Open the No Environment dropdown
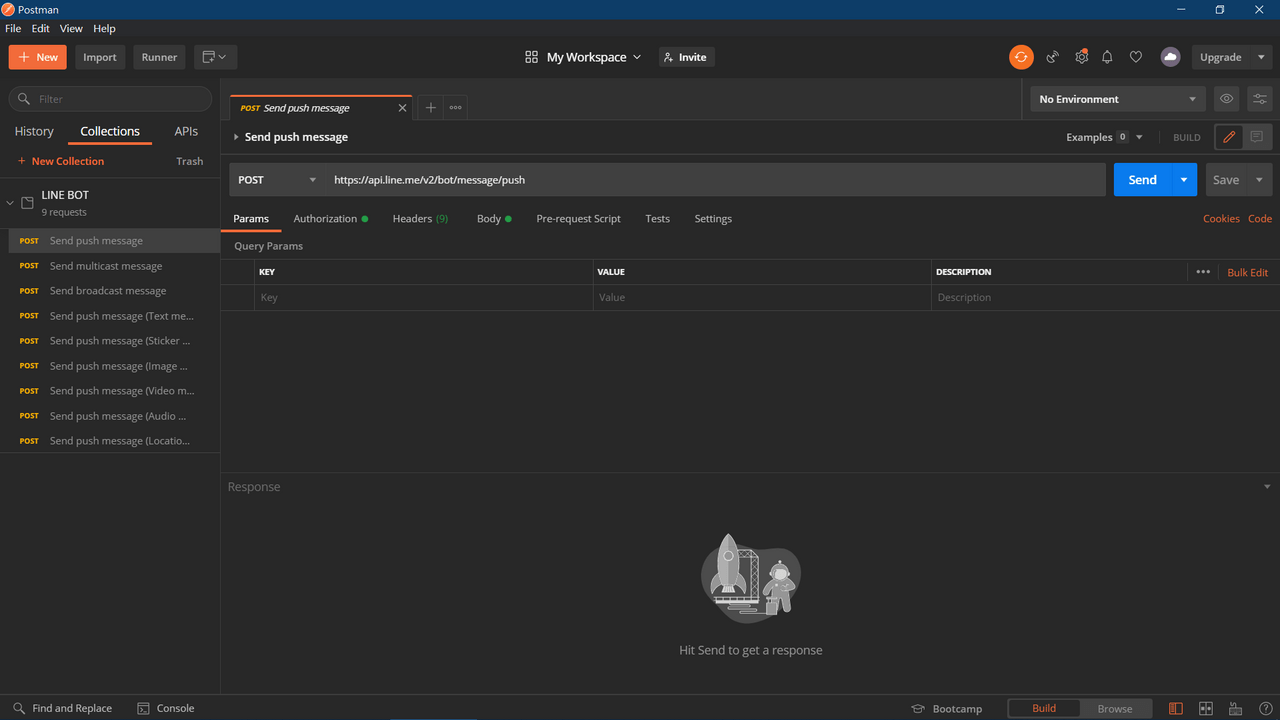Image resolution: width=1280 pixels, height=720 pixels. point(1117,99)
